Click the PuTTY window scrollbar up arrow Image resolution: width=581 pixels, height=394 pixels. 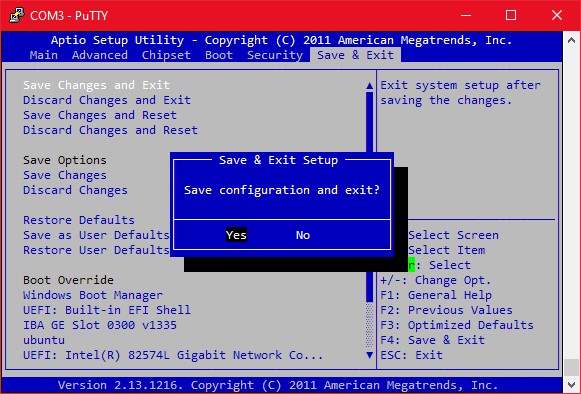[x=571, y=40]
